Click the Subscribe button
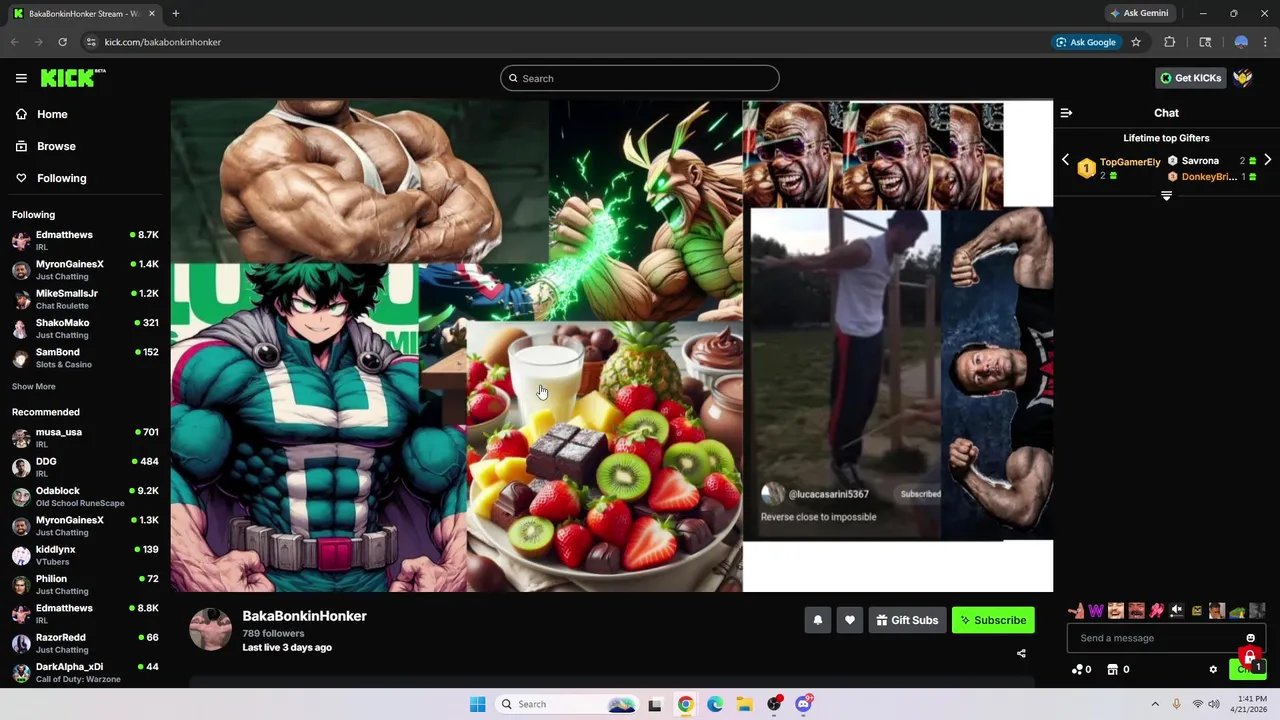1280x720 pixels. 993,620
